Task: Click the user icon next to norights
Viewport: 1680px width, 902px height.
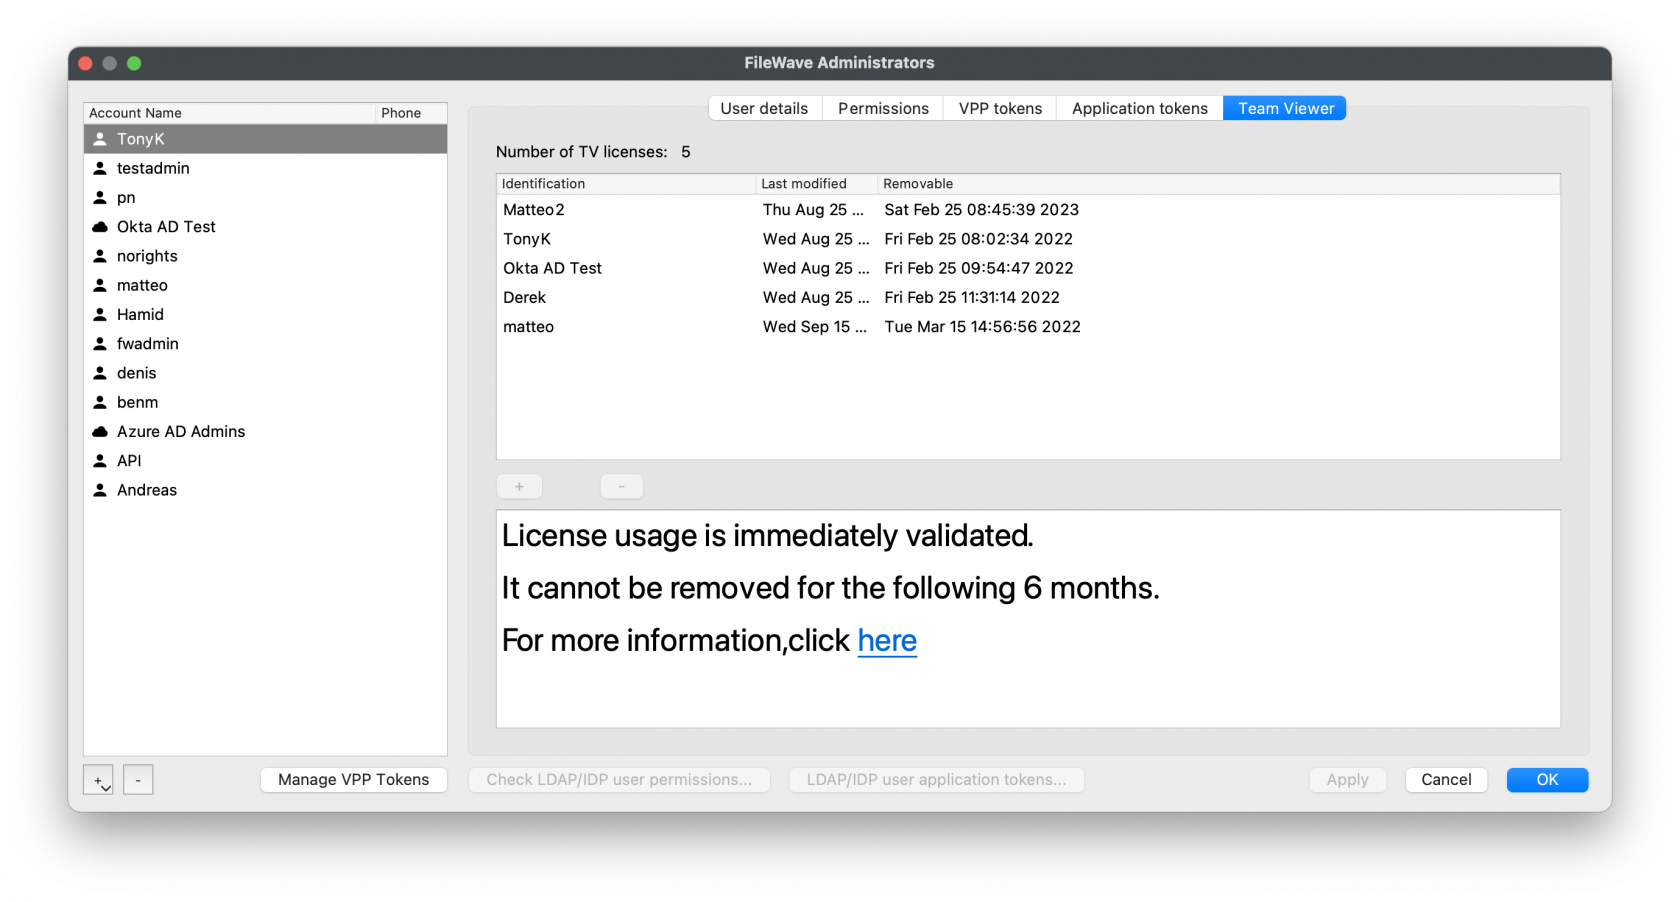Action: [100, 256]
